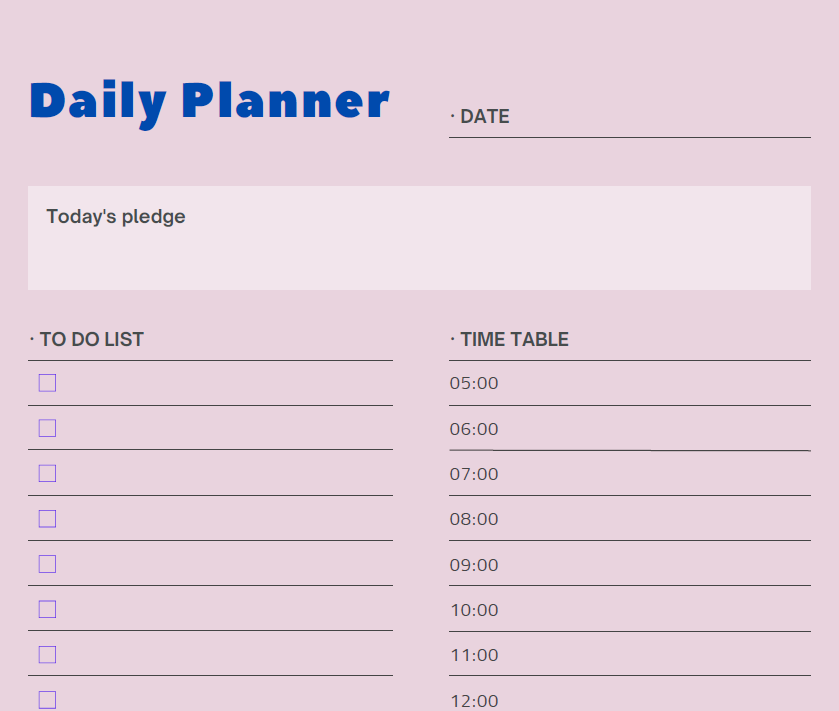Tick the seventh to-do checkbox
Viewport: 839px width, 711px height.
point(47,654)
